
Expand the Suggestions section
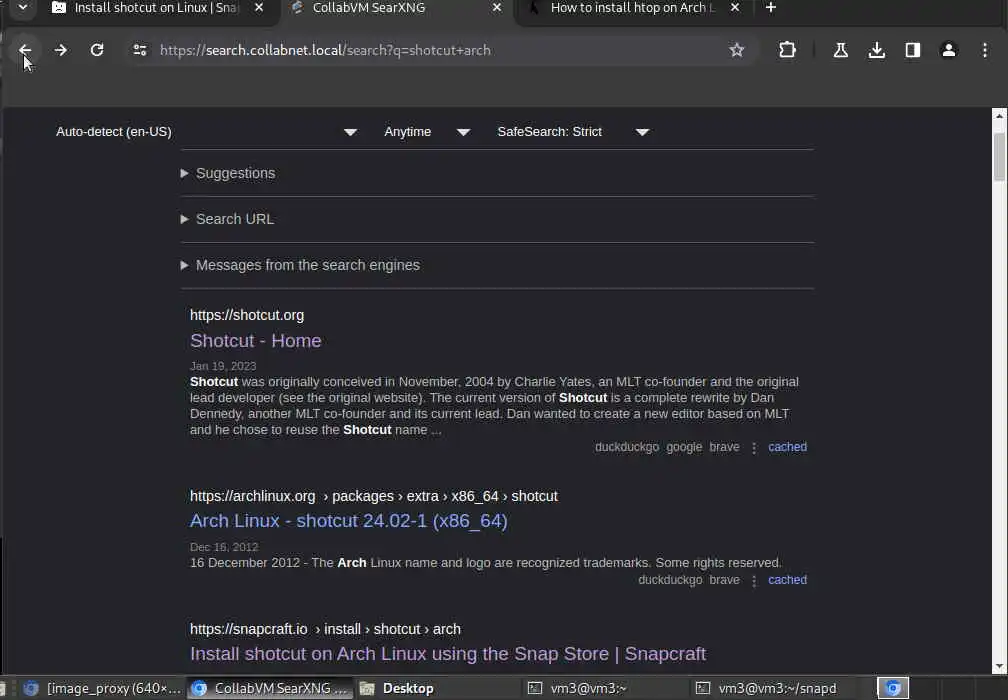tap(228, 173)
